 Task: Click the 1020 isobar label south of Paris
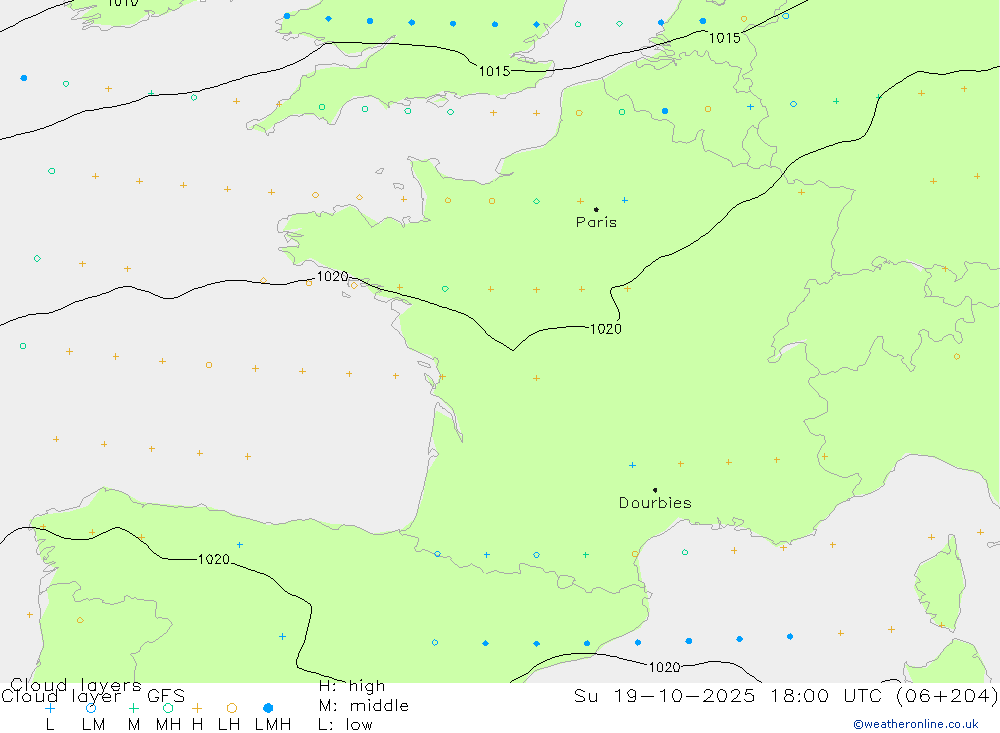[x=605, y=329]
